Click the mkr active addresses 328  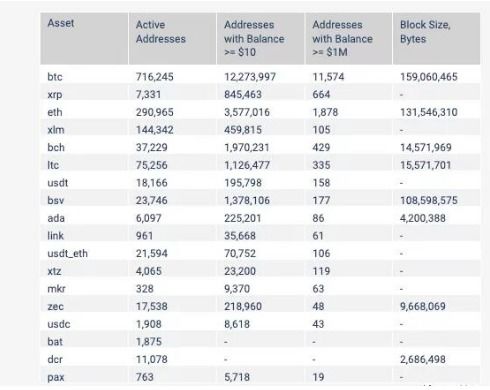[144, 289]
